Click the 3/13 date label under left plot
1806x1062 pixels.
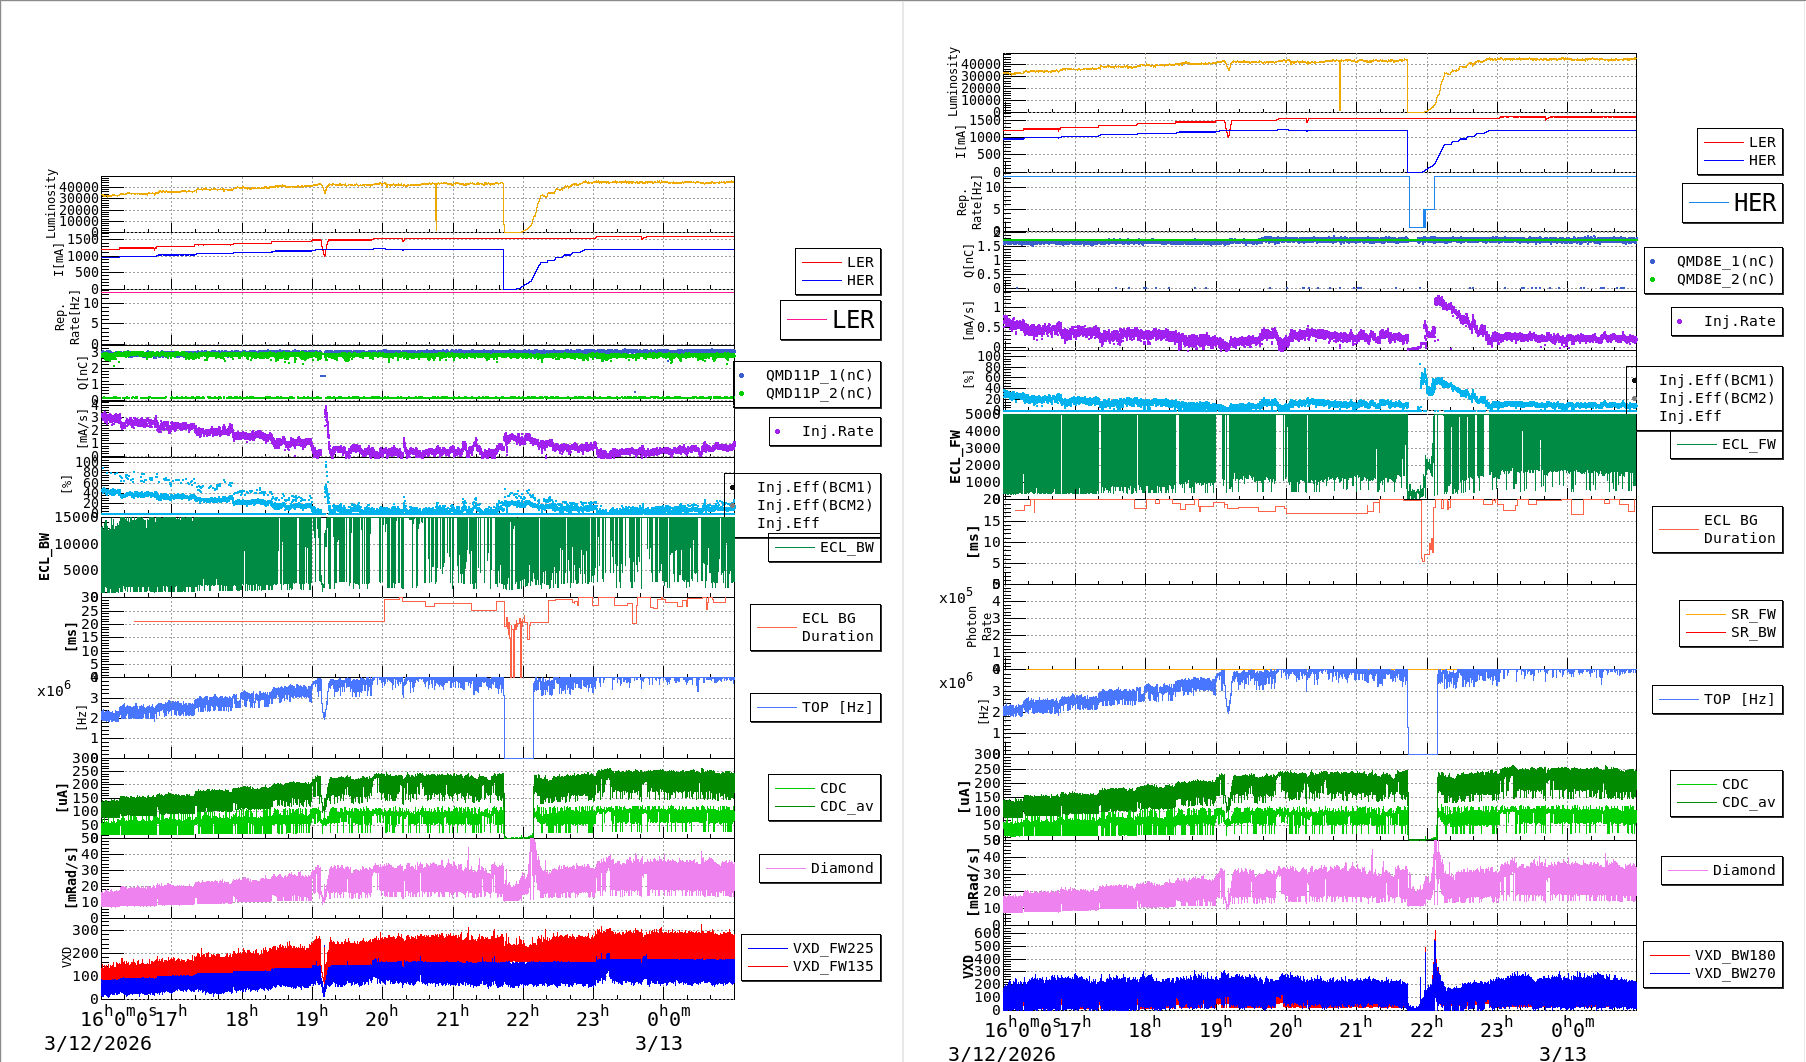pyautogui.click(x=659, y=1043)
